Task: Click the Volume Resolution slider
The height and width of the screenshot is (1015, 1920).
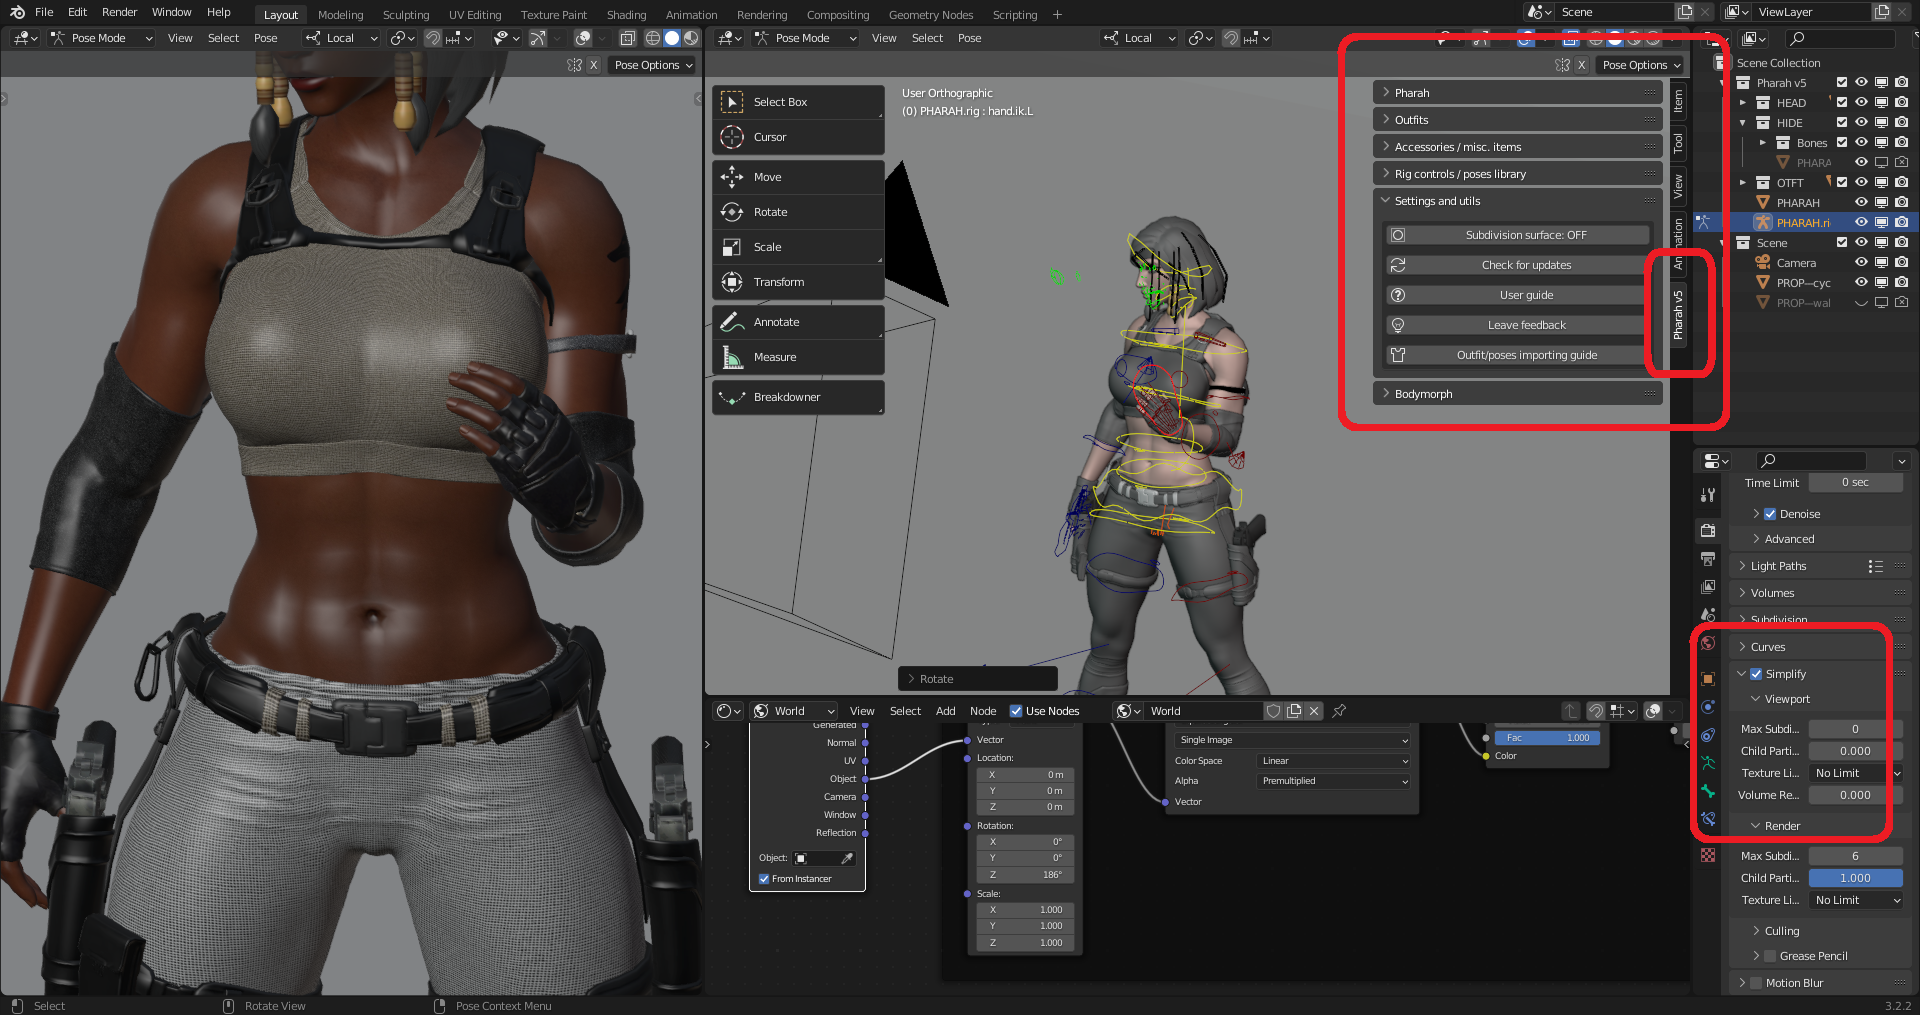Action: 1855,795
